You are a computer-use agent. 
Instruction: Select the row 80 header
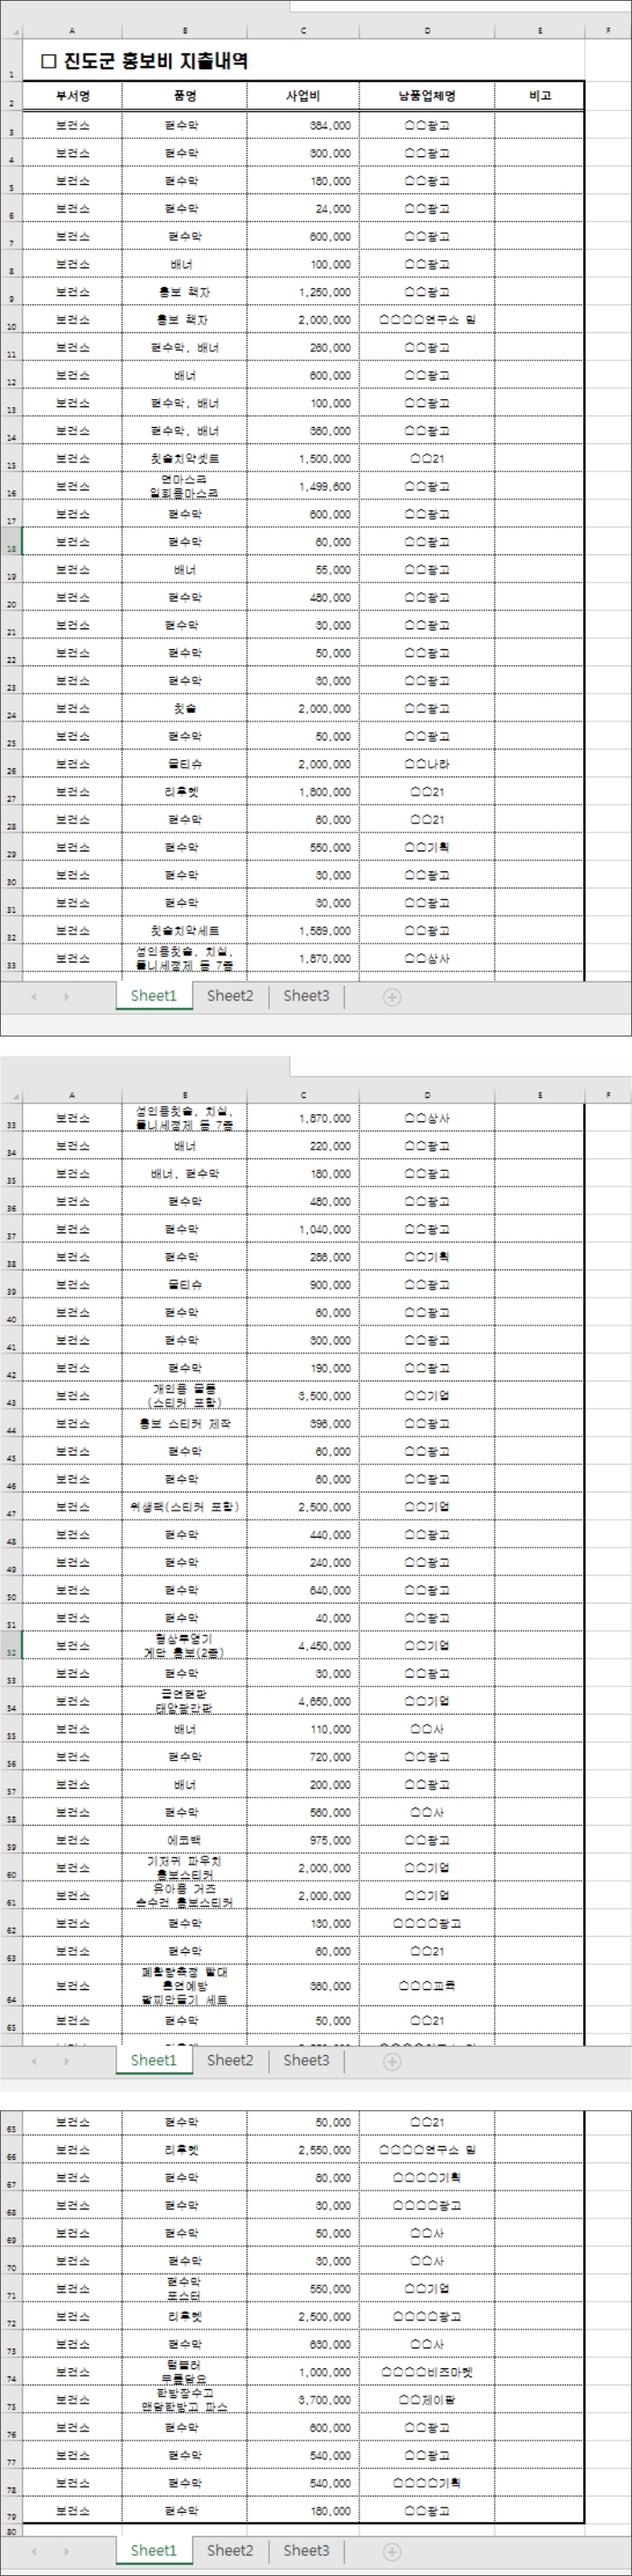tap(11, 2532)
